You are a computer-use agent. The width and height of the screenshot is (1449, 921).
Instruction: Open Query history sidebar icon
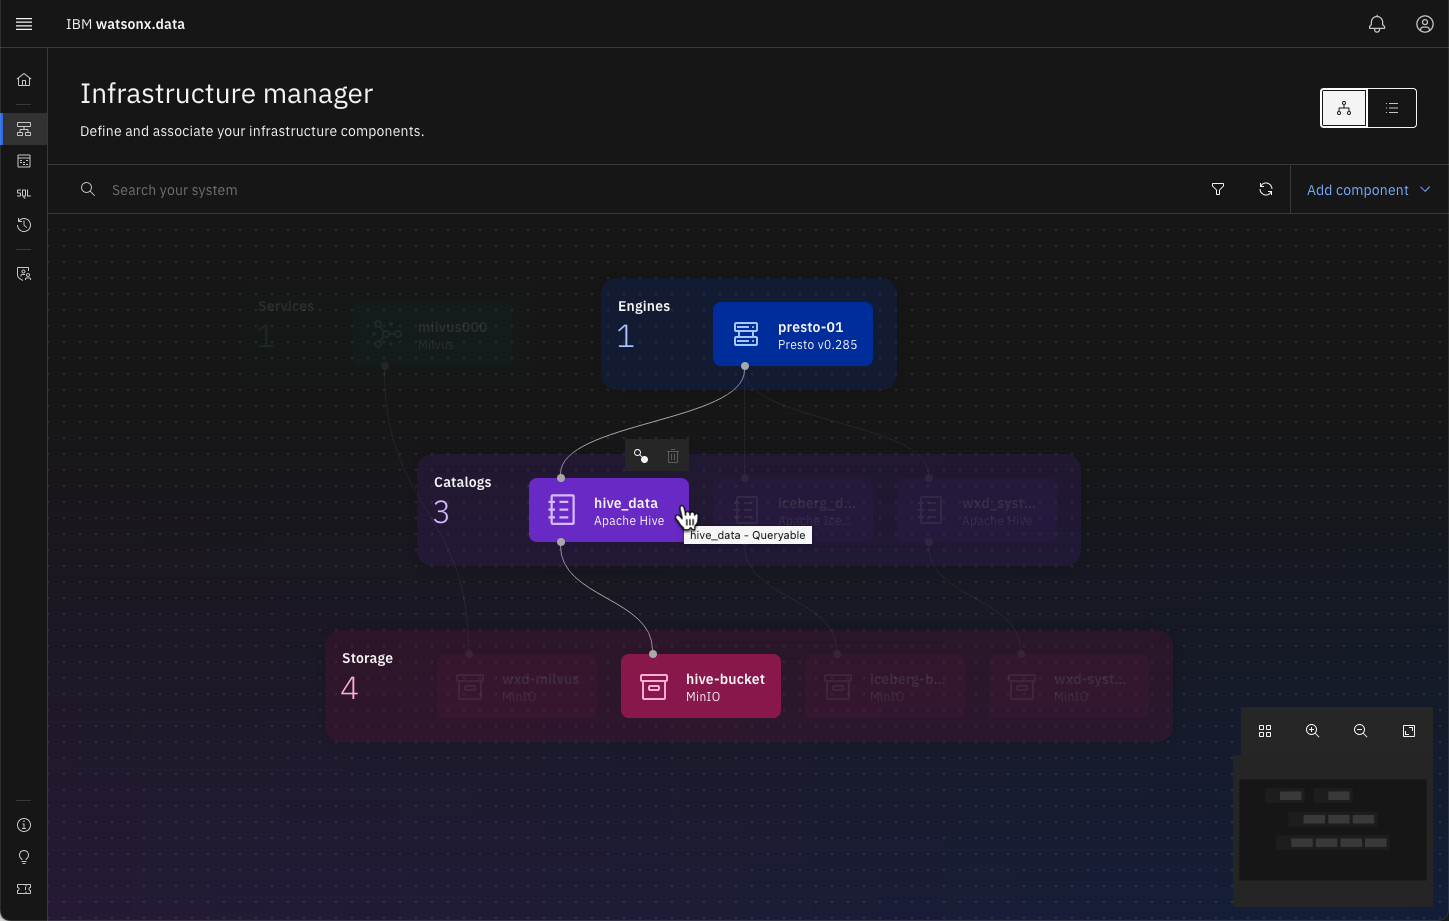(24, 225)
